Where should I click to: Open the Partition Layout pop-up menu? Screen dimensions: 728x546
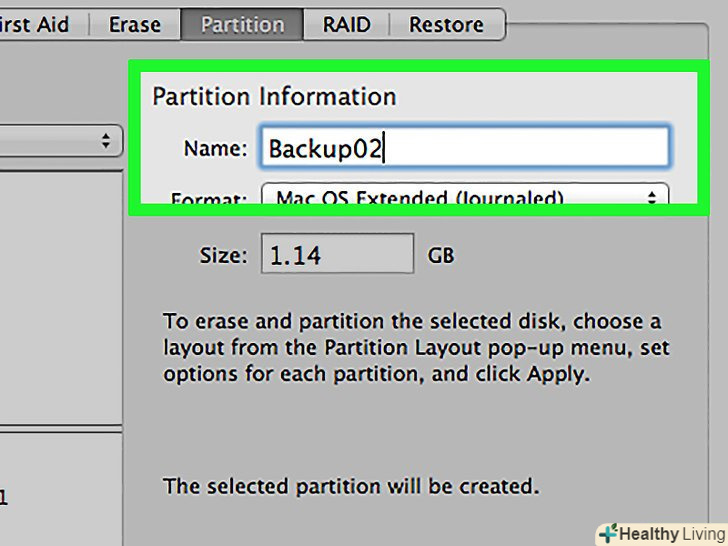(x=60, y=141)
